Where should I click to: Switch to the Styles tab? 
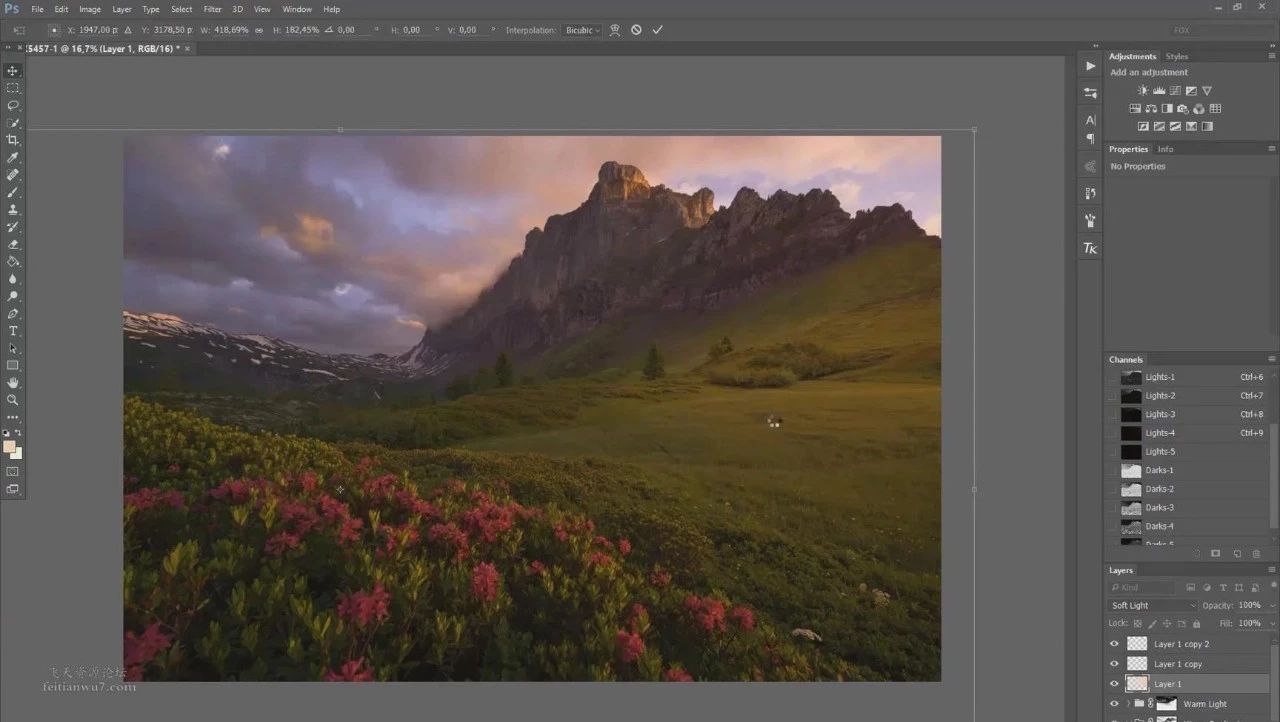(1177, 57)
